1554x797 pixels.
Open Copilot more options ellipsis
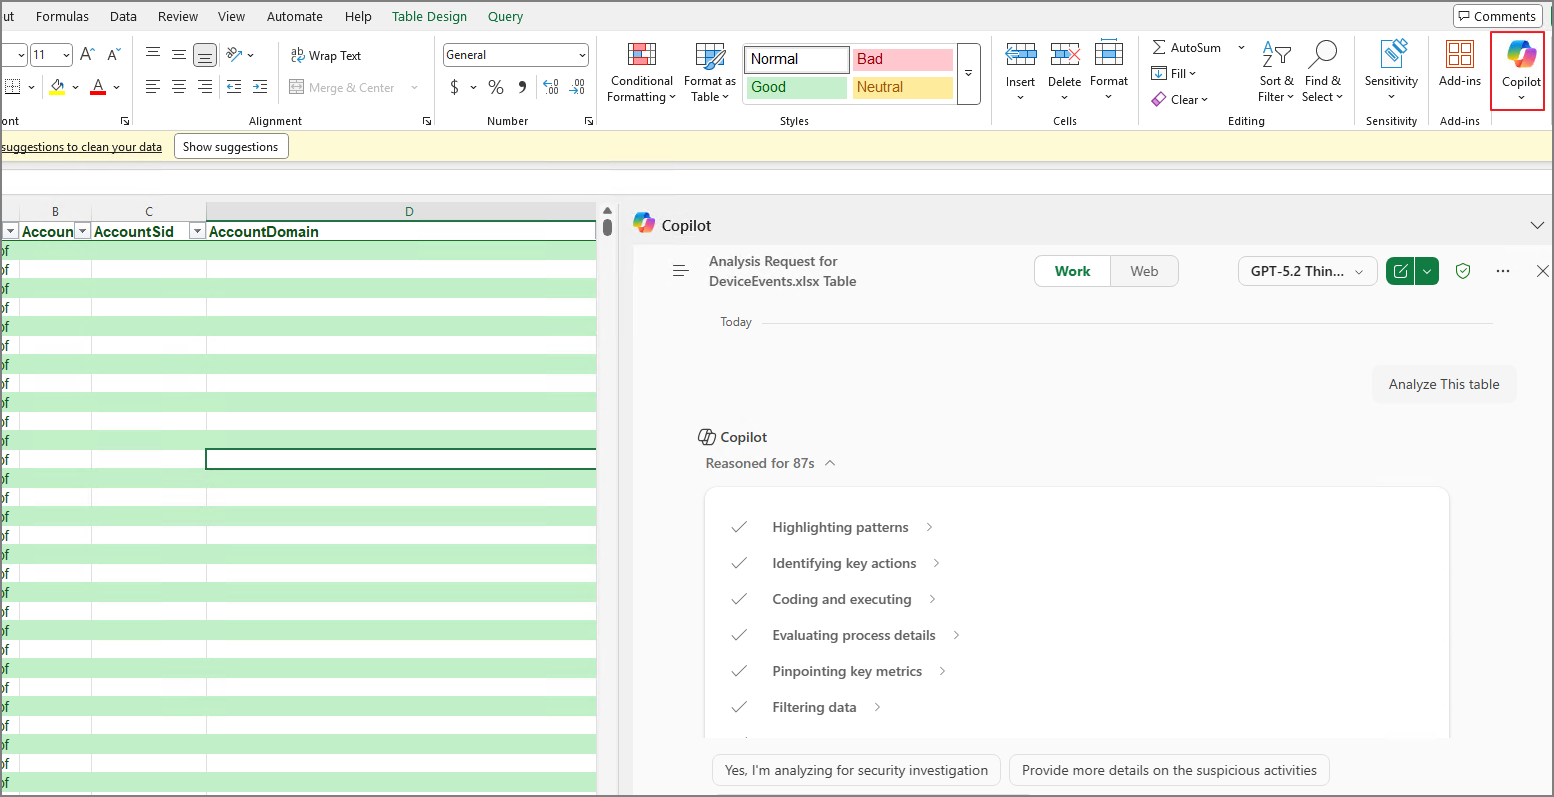1503,271
